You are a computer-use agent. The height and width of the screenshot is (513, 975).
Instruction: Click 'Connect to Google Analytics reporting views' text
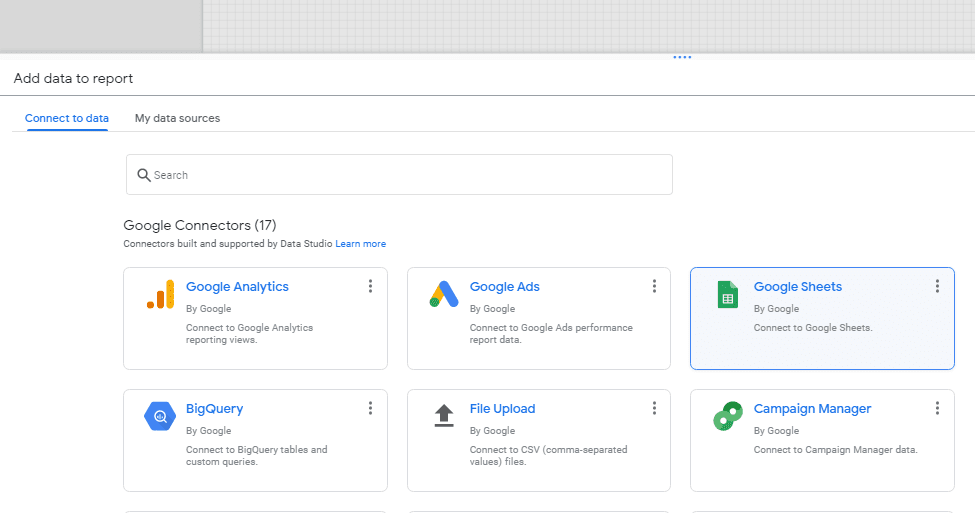249,333
